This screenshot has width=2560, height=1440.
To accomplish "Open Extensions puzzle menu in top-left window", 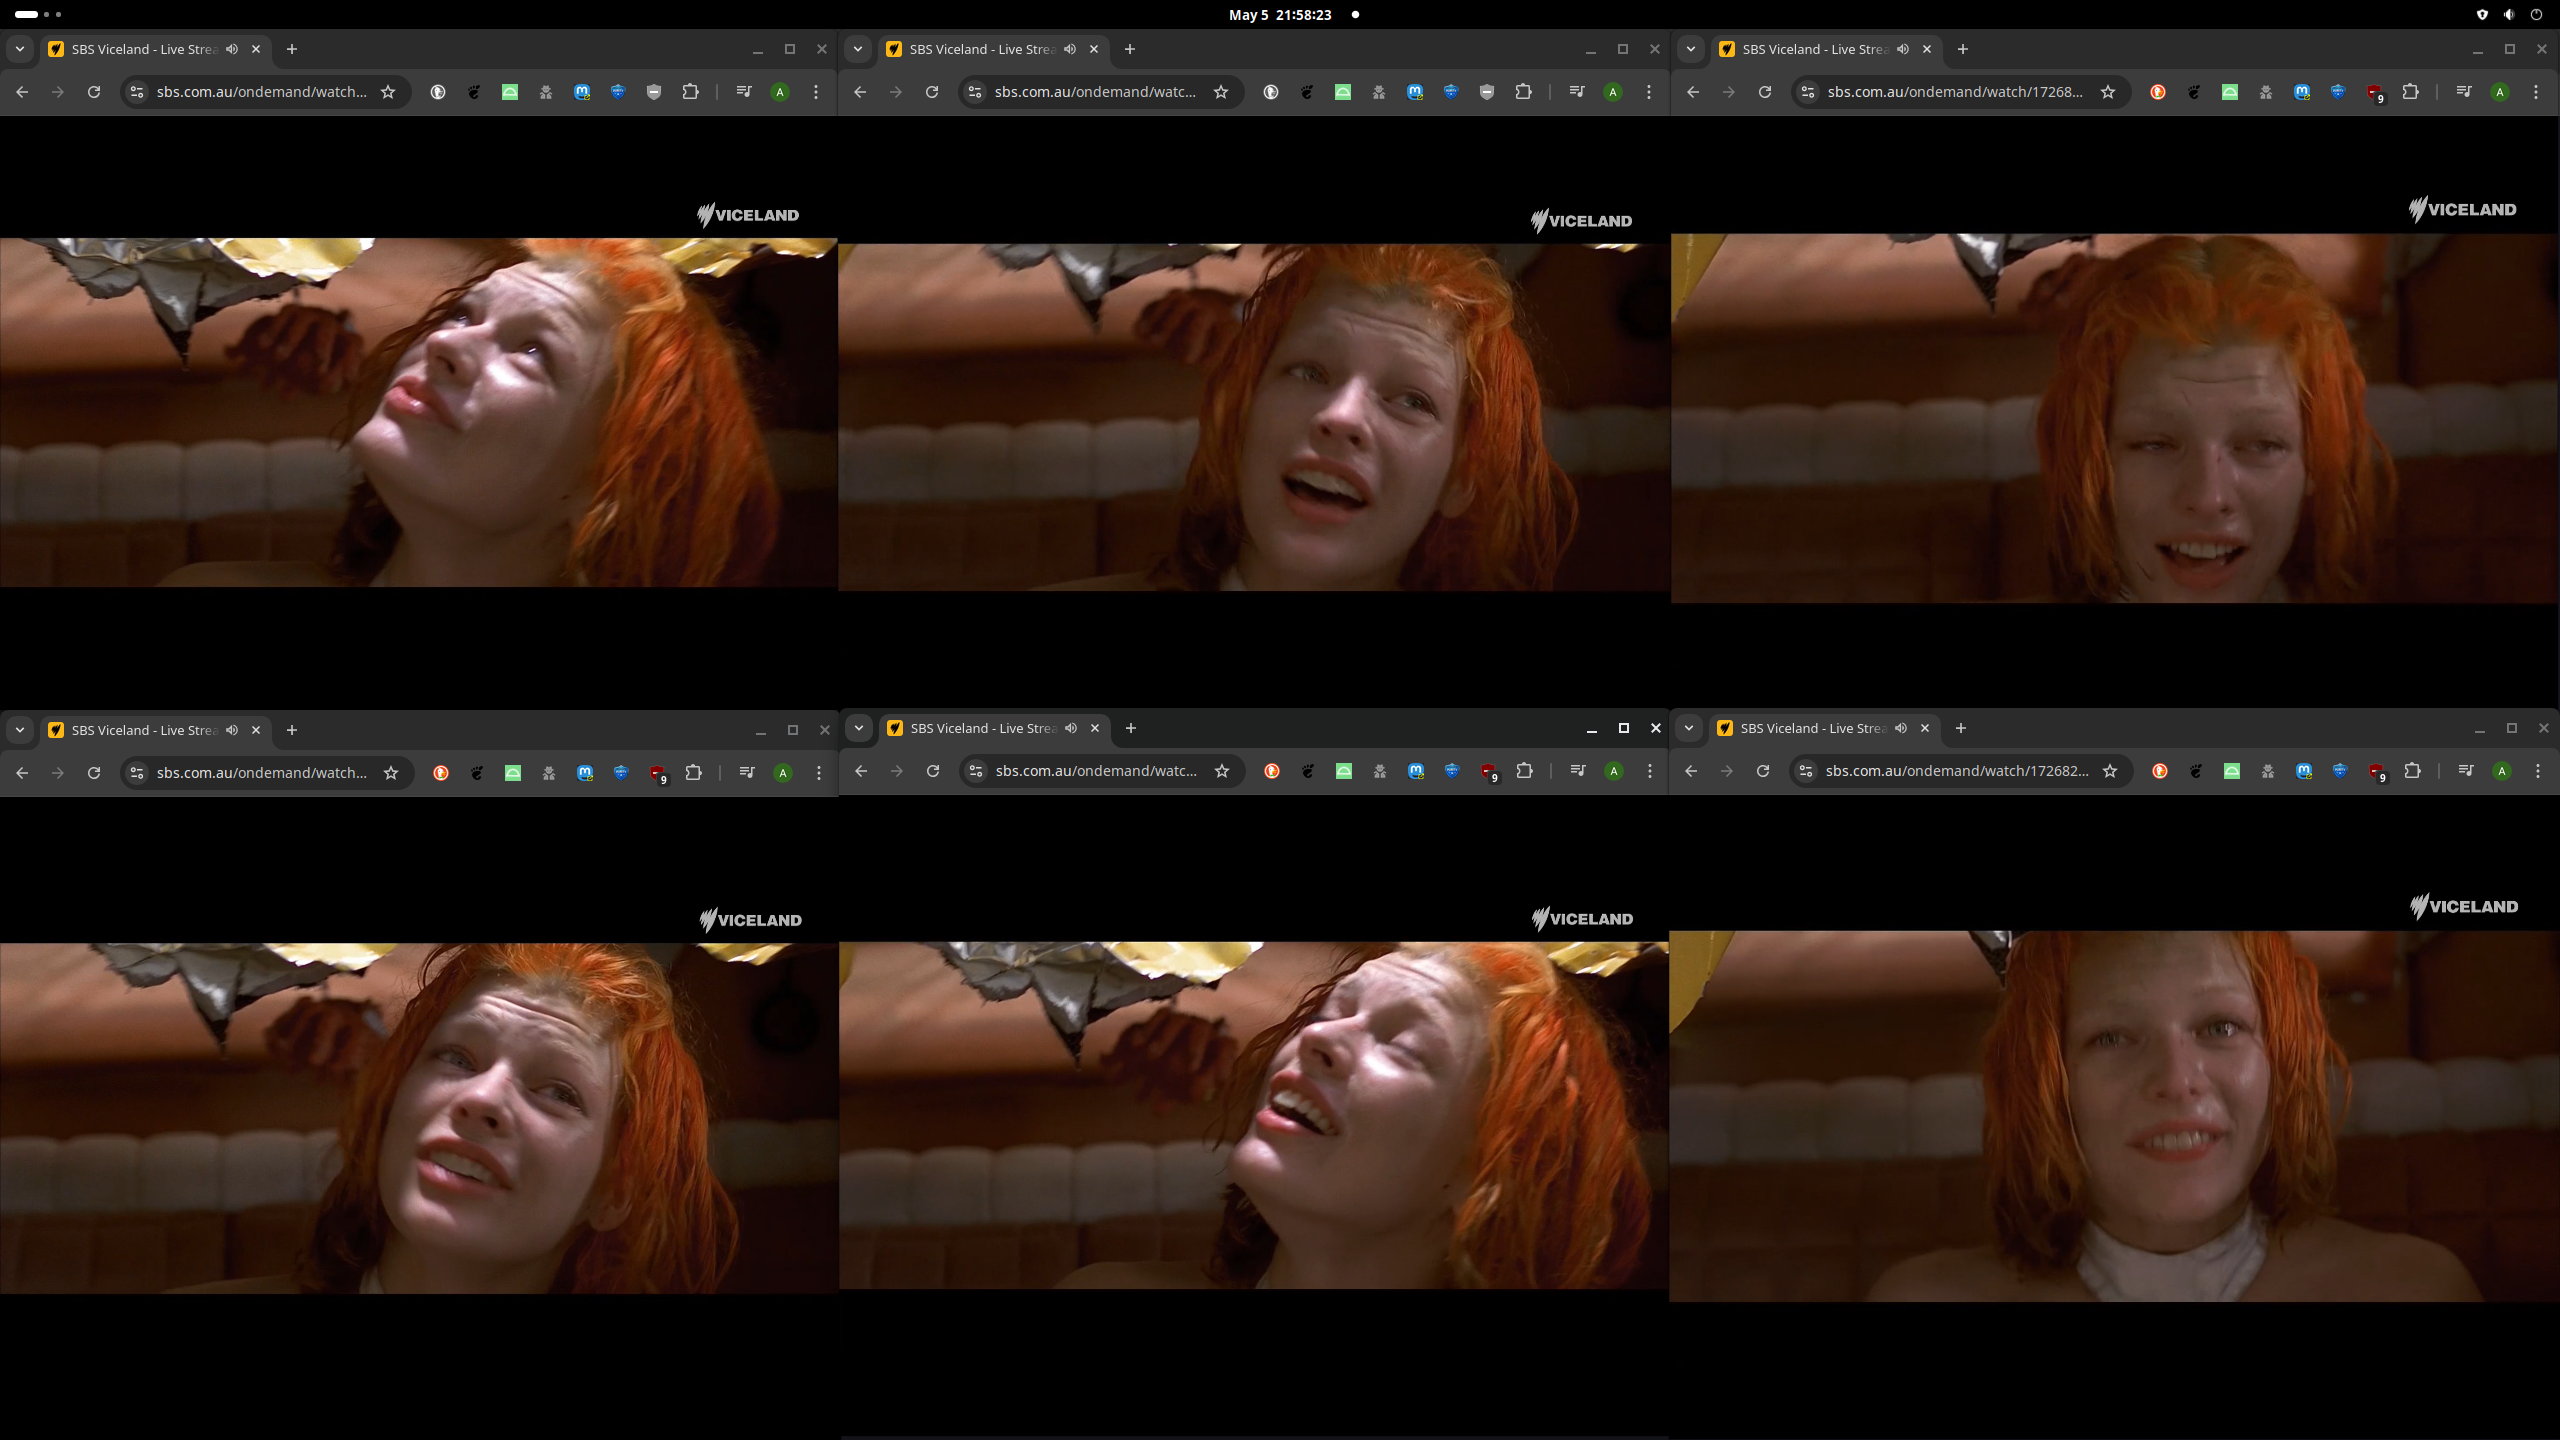I will click(x=690, y=92).
